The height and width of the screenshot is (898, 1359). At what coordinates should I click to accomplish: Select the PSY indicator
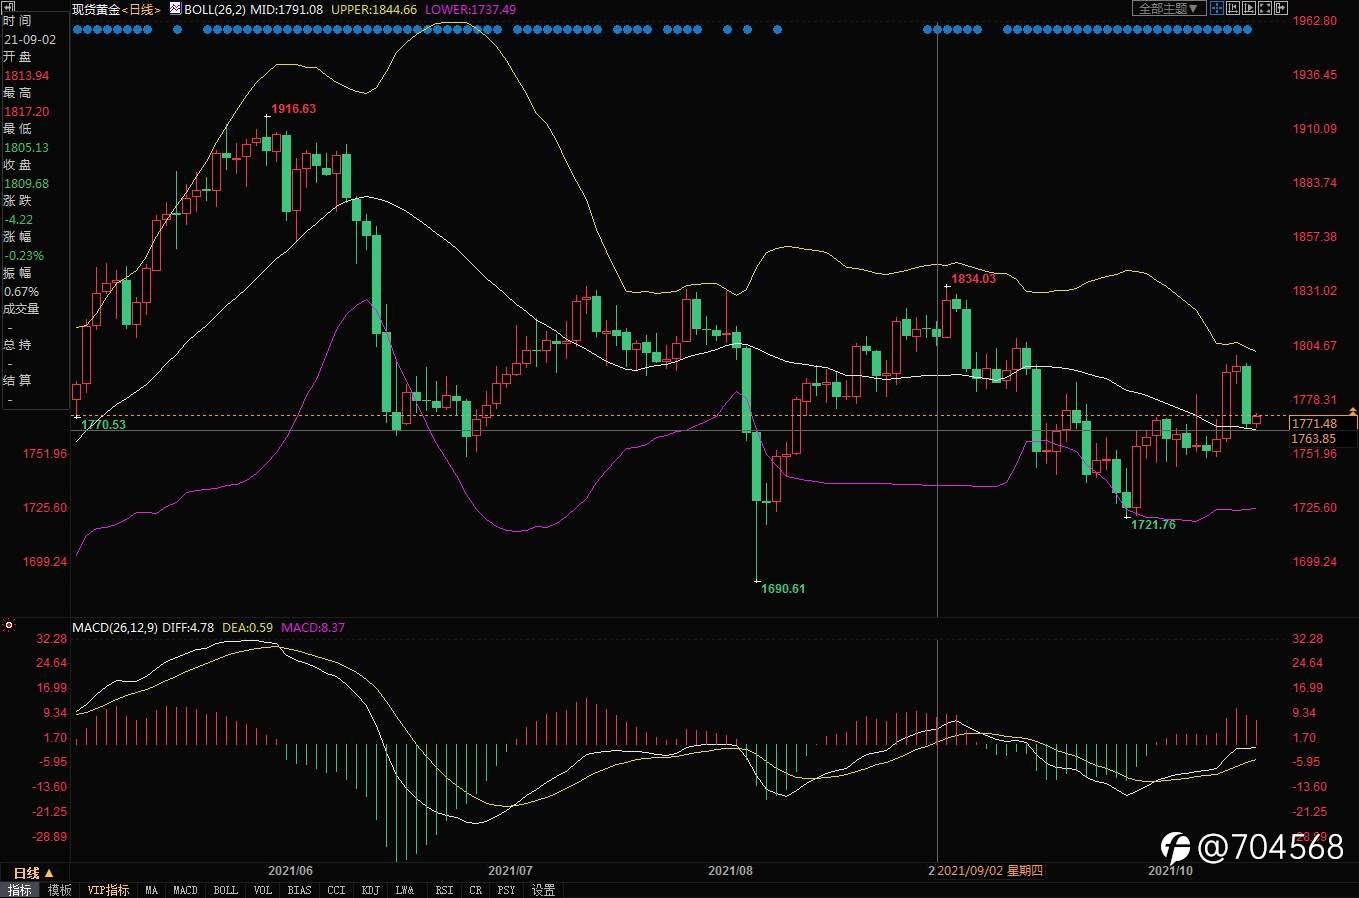point(506,890)
